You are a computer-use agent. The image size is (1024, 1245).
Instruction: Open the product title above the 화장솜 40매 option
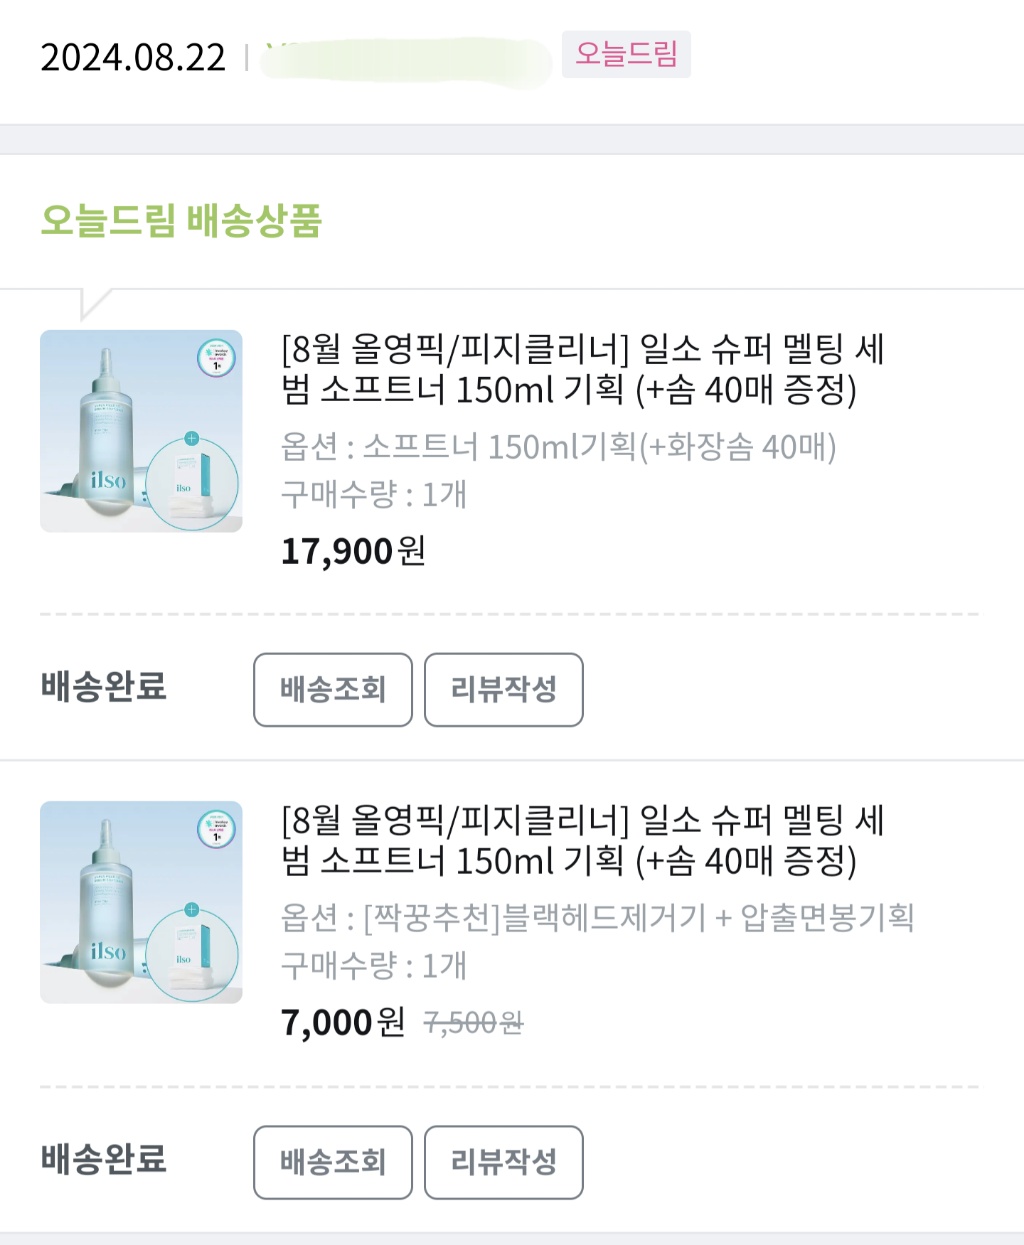point(582,369)
